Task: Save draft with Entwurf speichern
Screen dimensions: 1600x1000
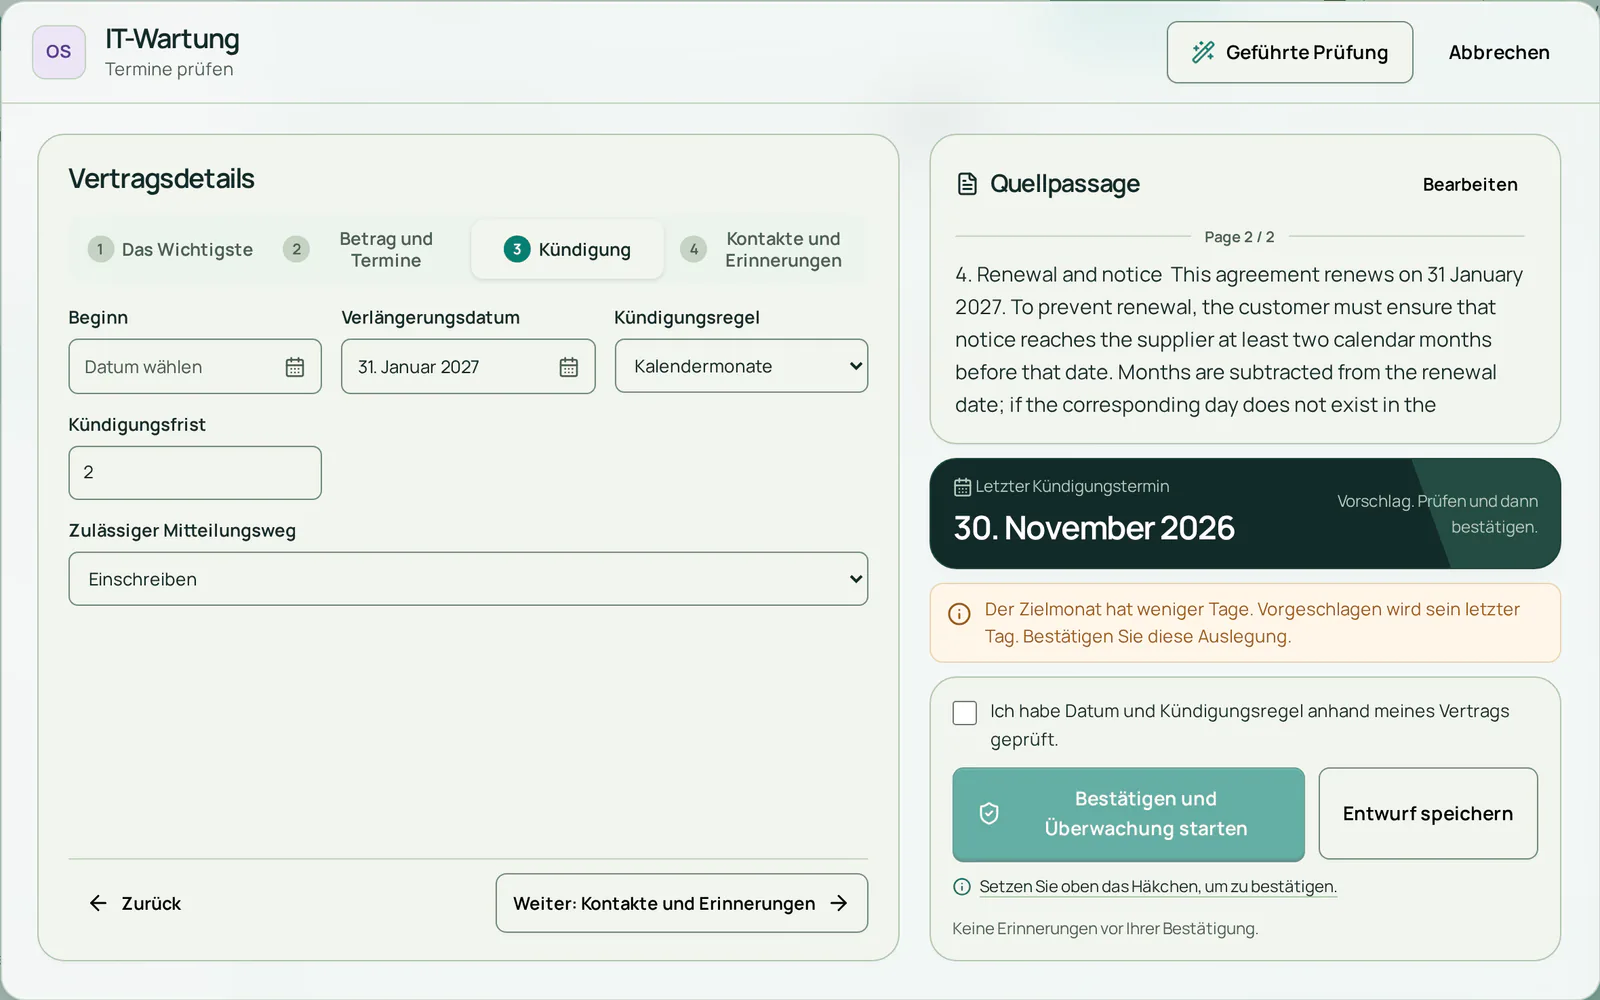Action: 1428,814
